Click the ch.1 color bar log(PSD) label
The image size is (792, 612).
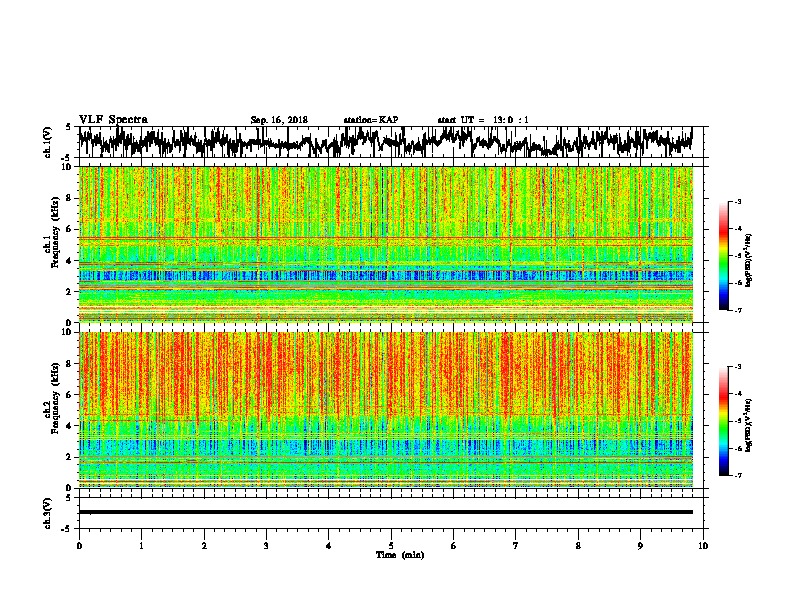[748, 261]
